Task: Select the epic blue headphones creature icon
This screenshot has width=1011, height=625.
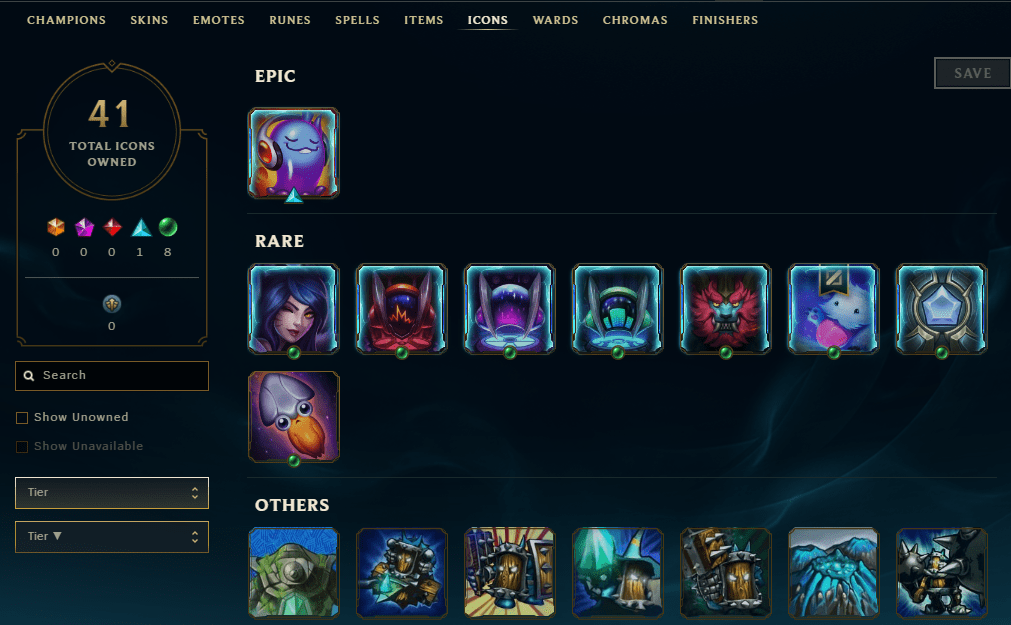Action: pyautogui.click(x=293, y=154)
